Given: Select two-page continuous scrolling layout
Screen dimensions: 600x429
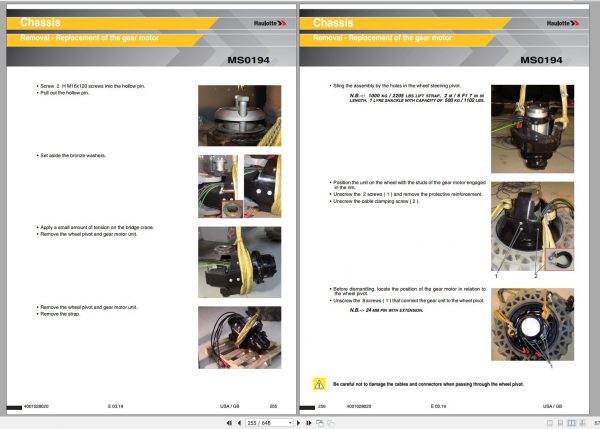Looking at the screenshot, I should [x=582, y=423].
